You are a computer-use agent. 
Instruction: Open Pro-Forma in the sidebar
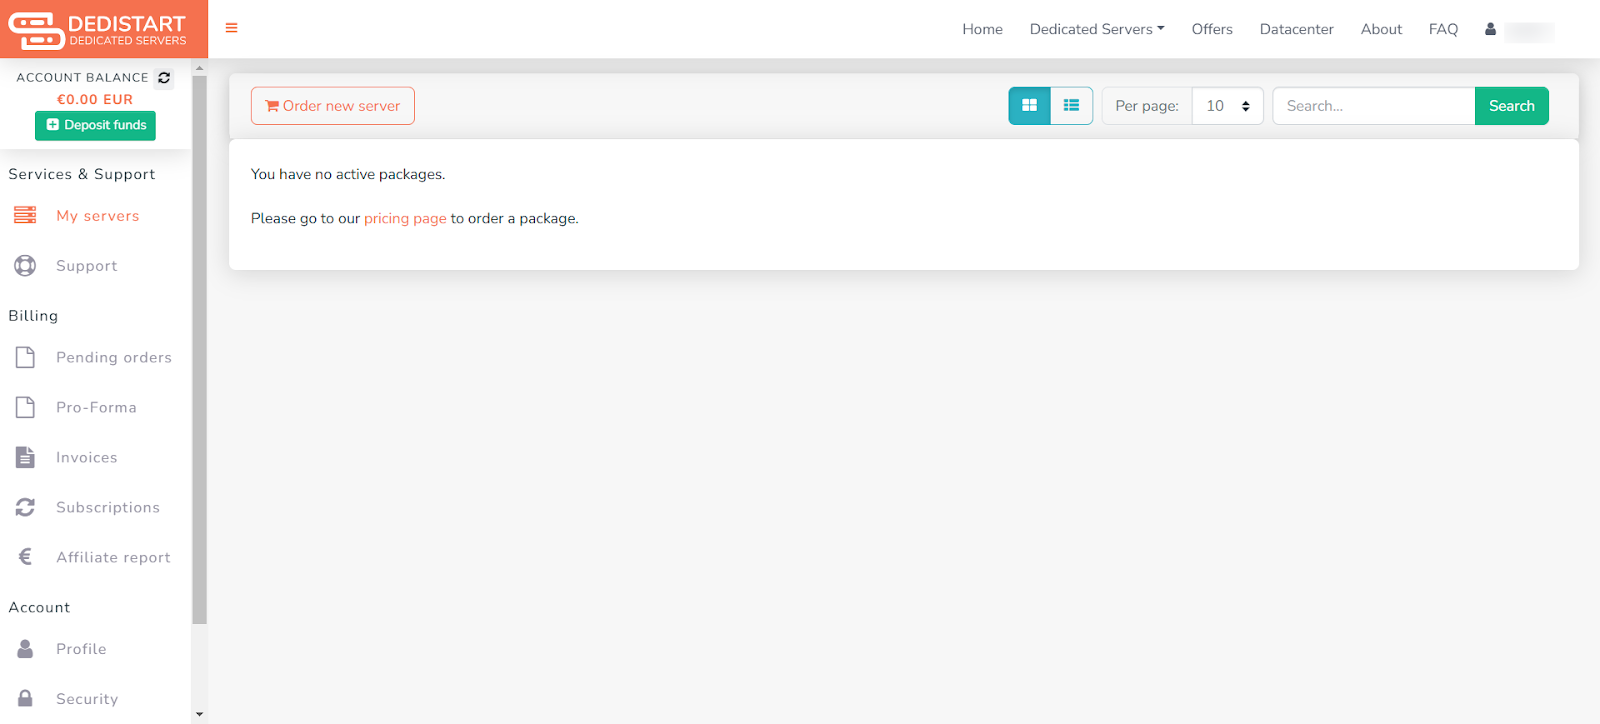[96, 408]
